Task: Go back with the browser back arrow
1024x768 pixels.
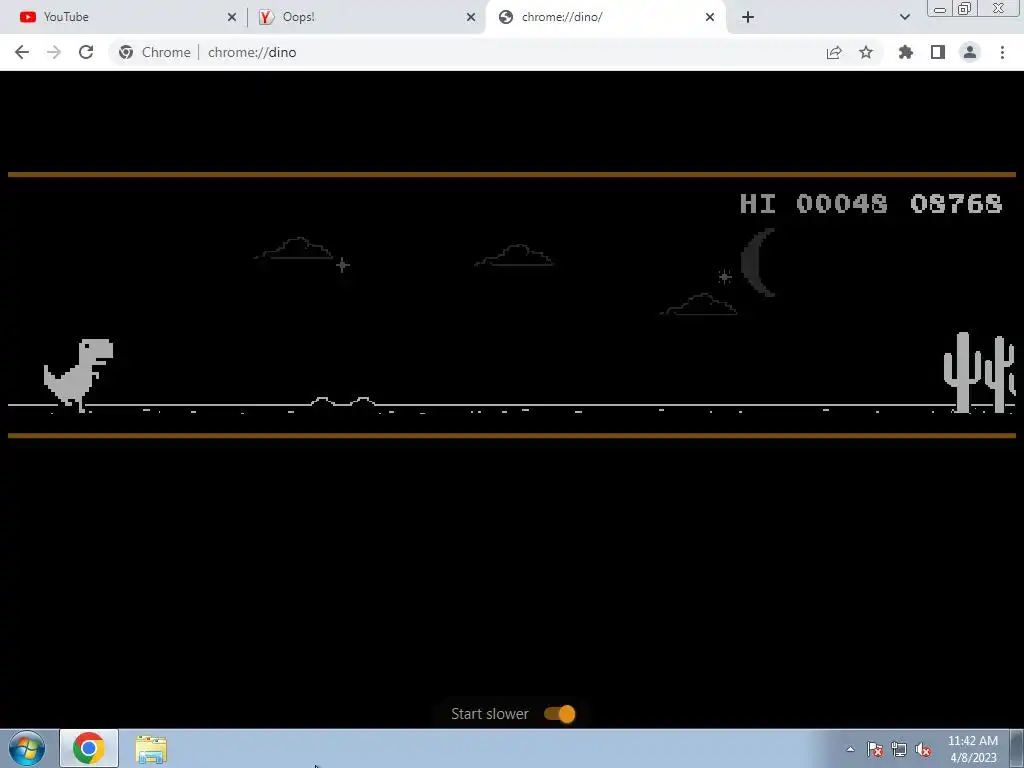Action: click(x=22, y=52)
